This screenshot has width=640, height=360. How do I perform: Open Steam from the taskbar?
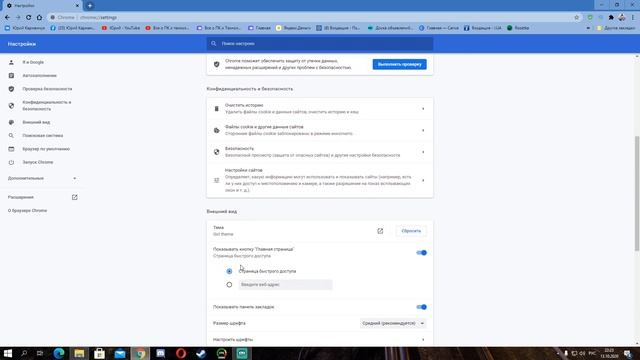tap(201, 353)
